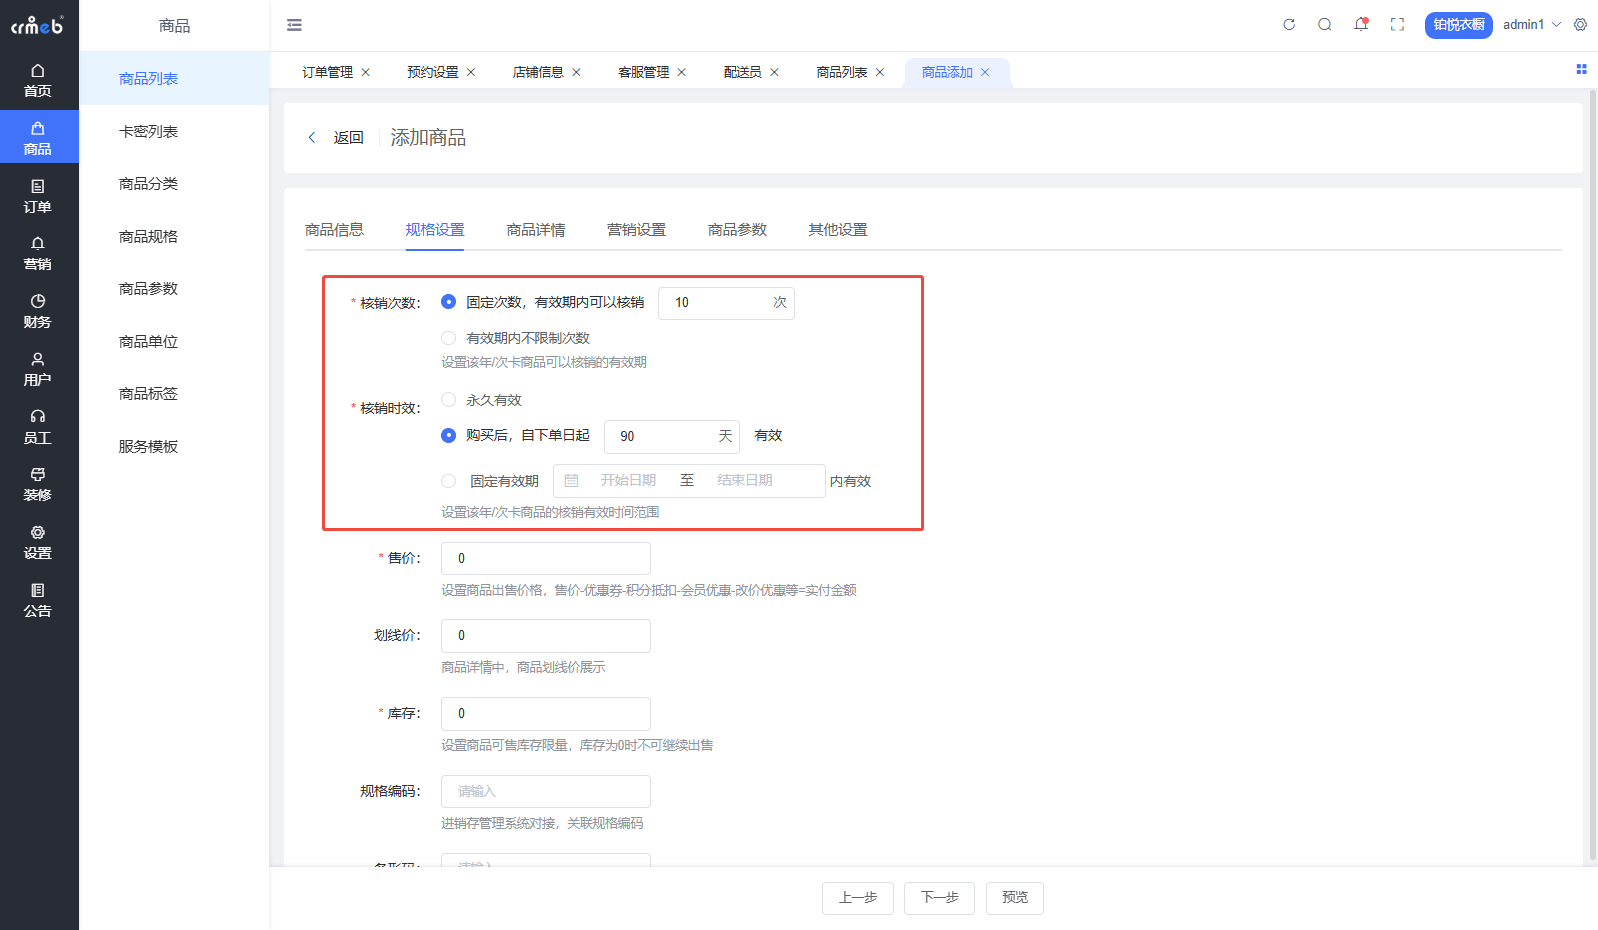Click the 结束日期 end date field
Viewport: 1598px width, 930px height.
coord(745,481)
